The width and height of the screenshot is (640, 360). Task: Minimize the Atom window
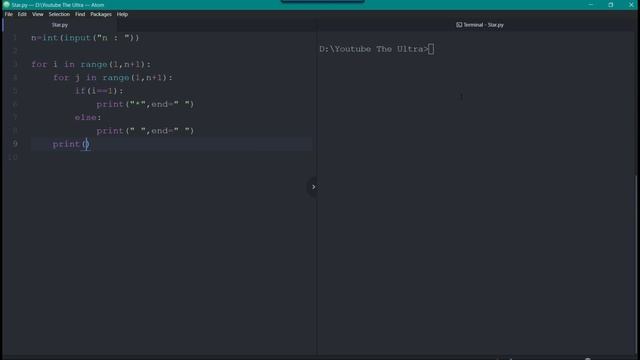pos(591,5)
